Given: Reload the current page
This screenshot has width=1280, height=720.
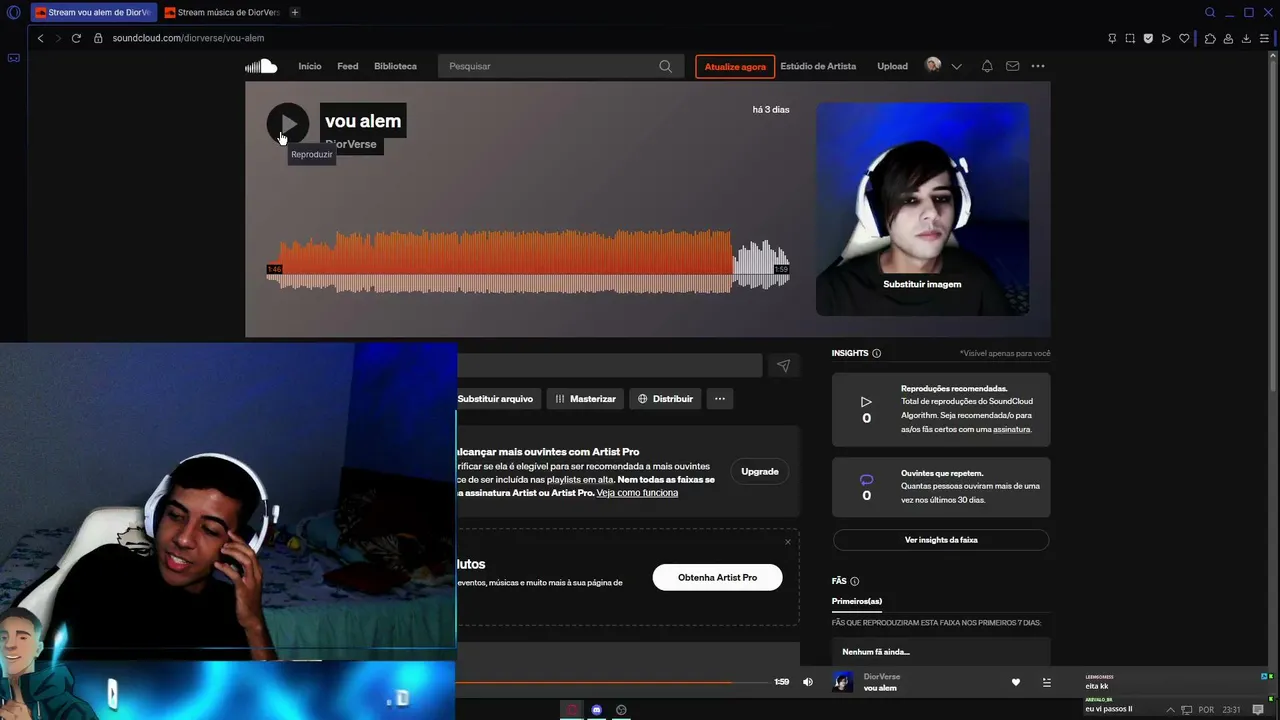Looking at the screenshot, I should coord(76,38).
